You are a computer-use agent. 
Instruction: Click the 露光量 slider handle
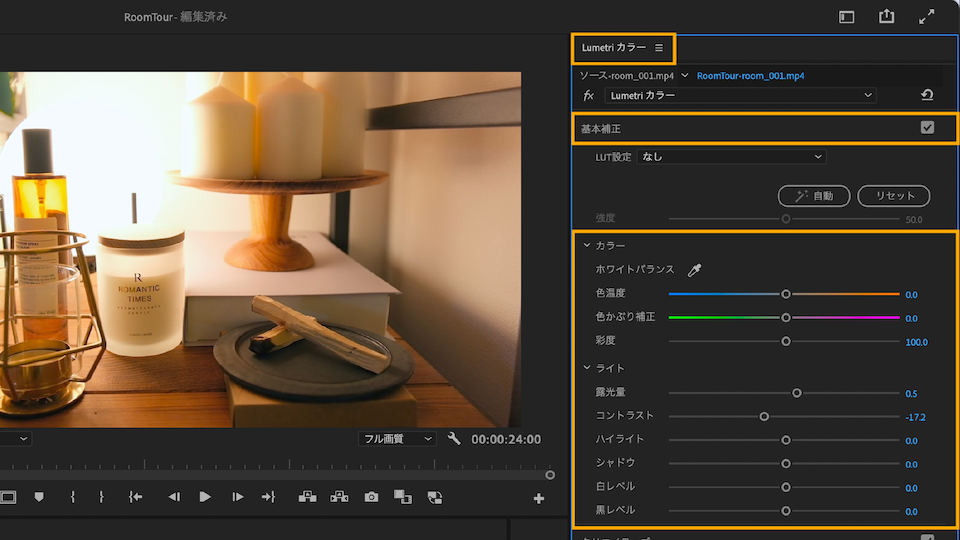(797, 393)
